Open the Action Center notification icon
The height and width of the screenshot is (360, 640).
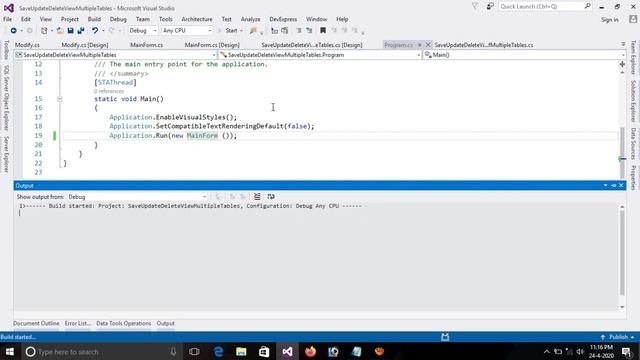pos(627,351)
